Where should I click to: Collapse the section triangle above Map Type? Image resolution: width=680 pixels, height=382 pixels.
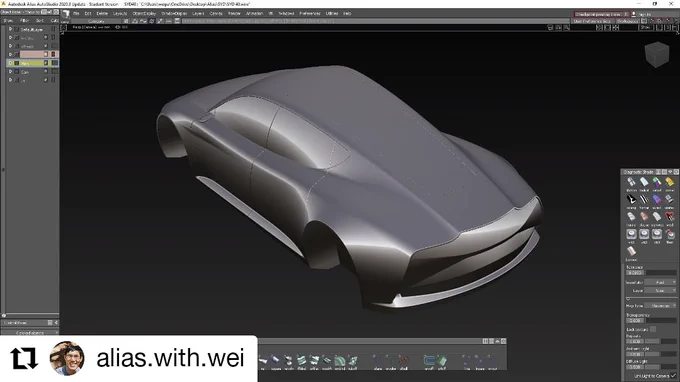point(628,299)
